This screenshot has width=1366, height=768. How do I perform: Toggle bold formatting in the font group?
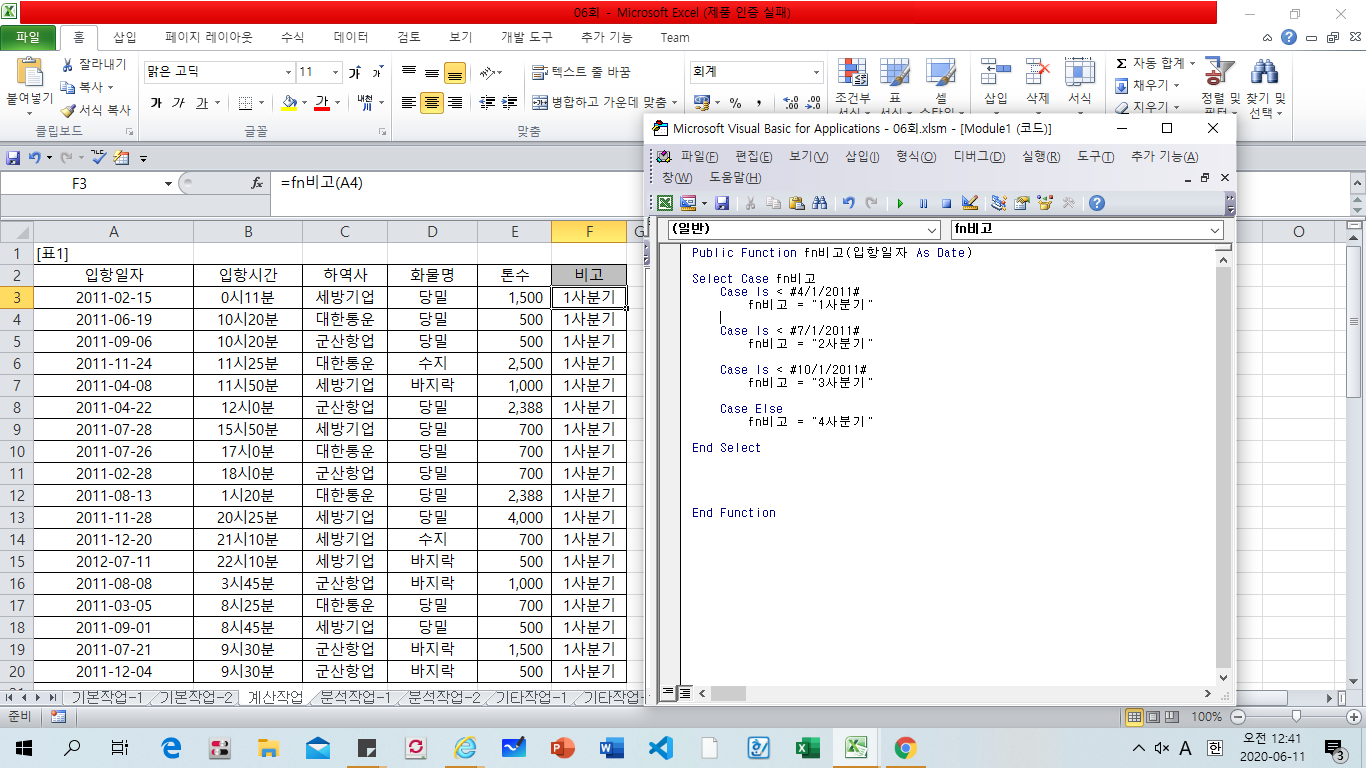[156, 103]
